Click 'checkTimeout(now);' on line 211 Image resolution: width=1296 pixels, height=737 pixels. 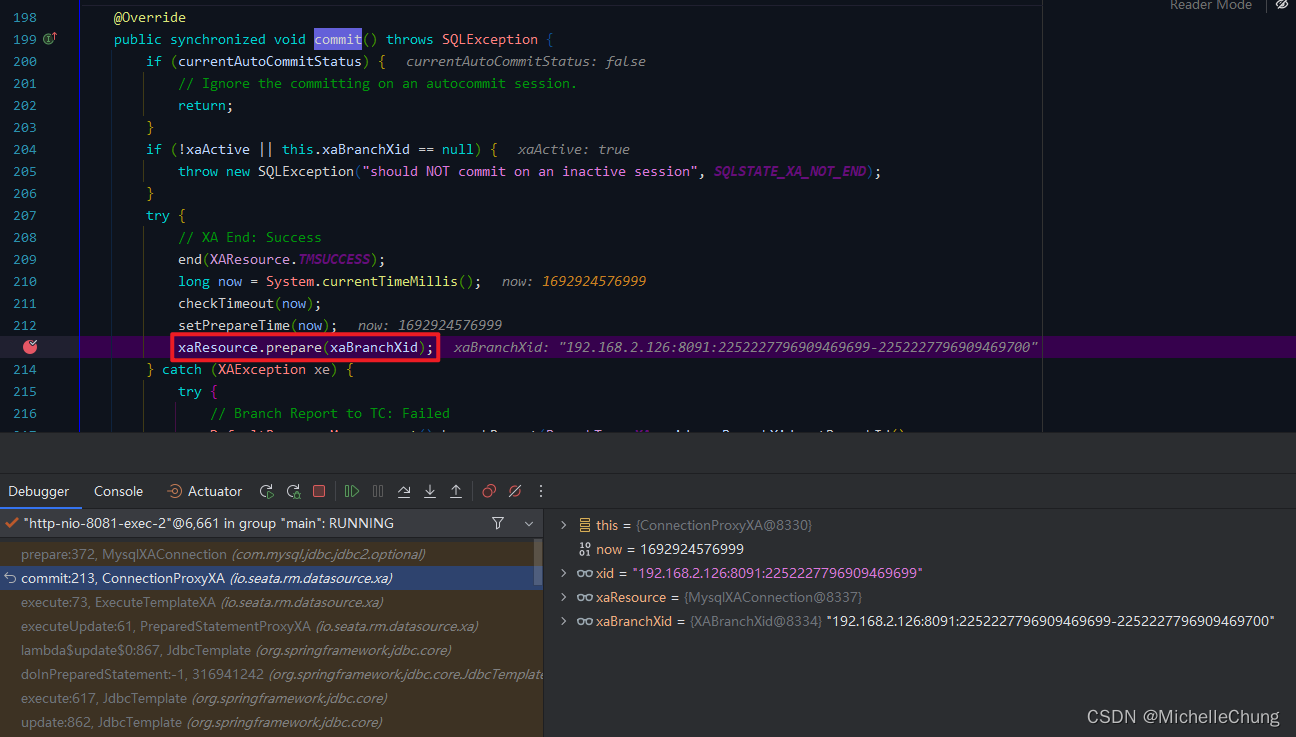250,303
